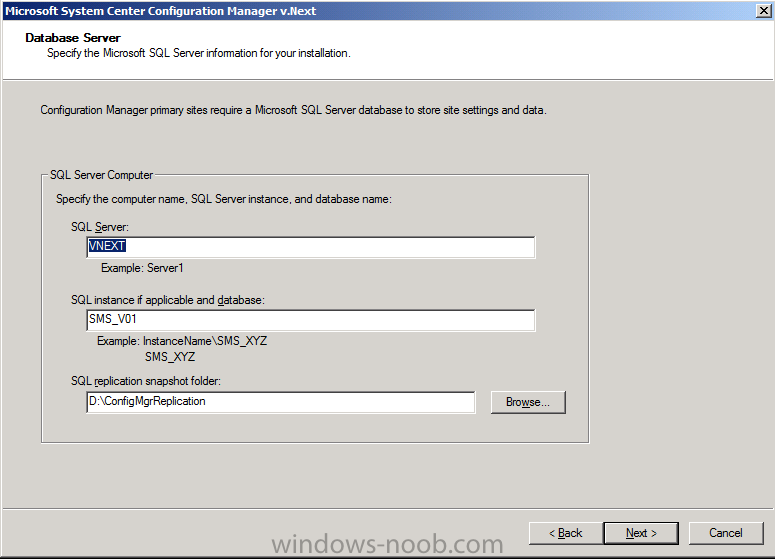This screenshot has height=559, width=775.
Task: Click the "SQL Server:" field label
Action: point(100,227)
